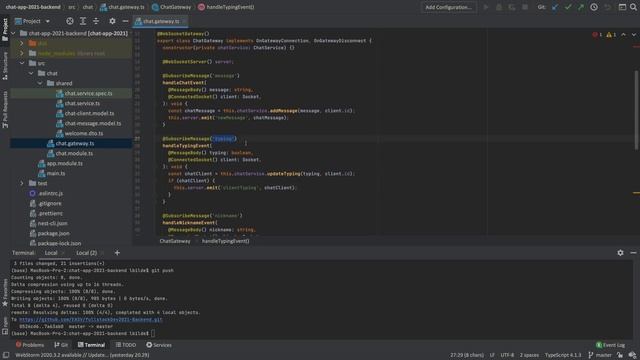
Task: Open Terminal panel settings gear
Action: pos(620,253)
